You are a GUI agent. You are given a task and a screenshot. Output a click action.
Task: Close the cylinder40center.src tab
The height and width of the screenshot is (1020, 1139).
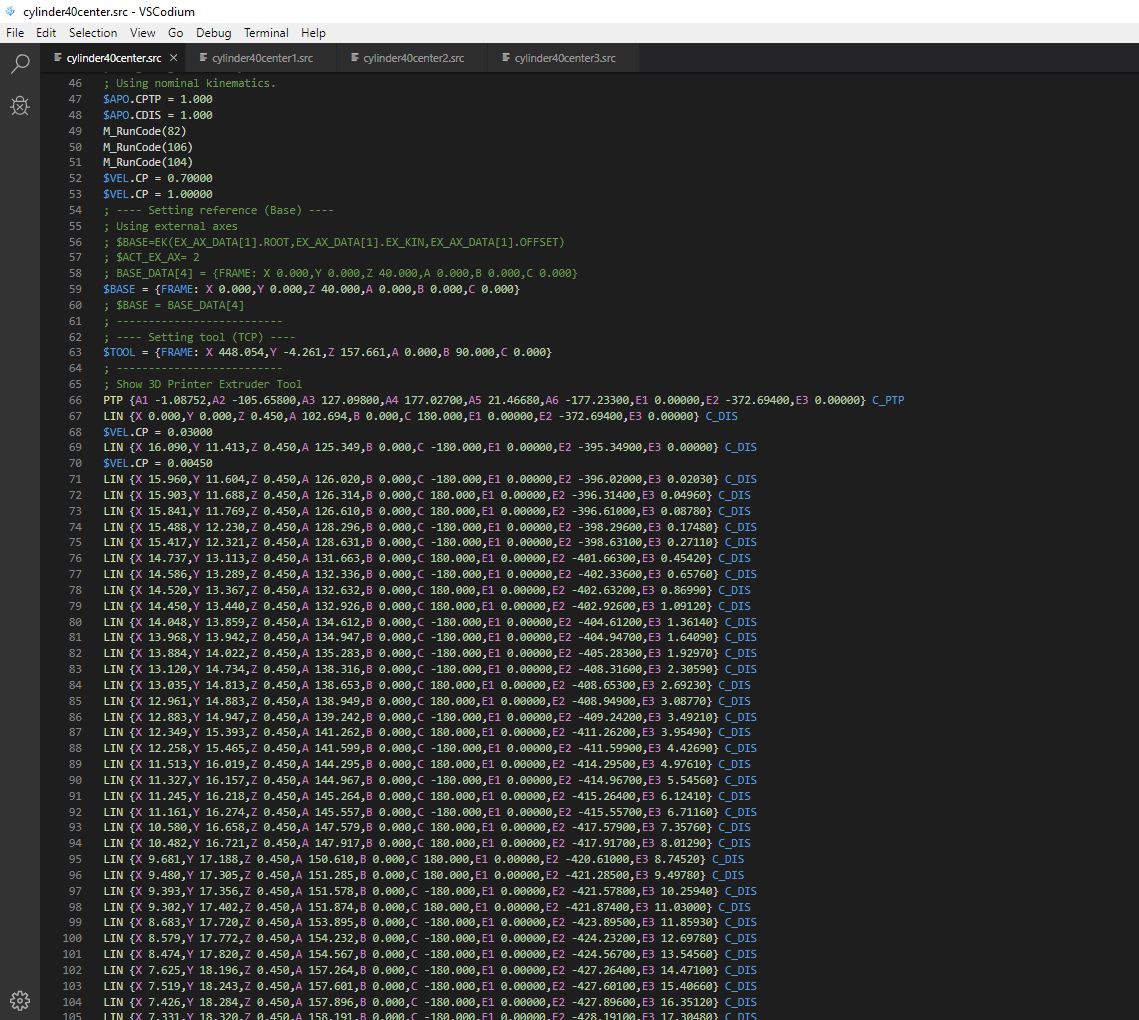[x=173, y=58]
